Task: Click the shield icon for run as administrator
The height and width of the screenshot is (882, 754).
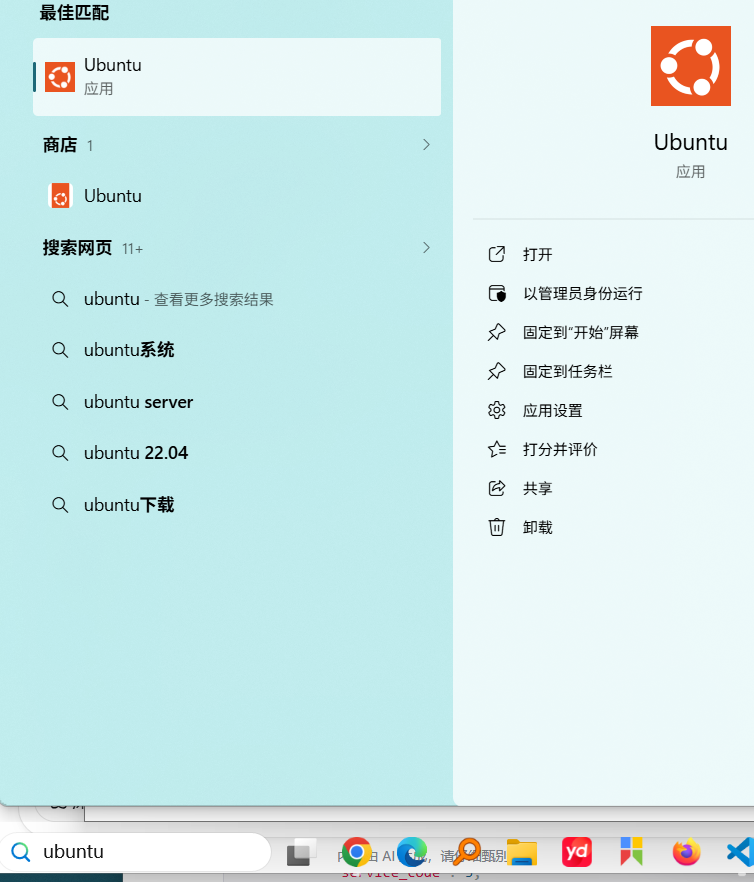Action: (x=497, y=293)
